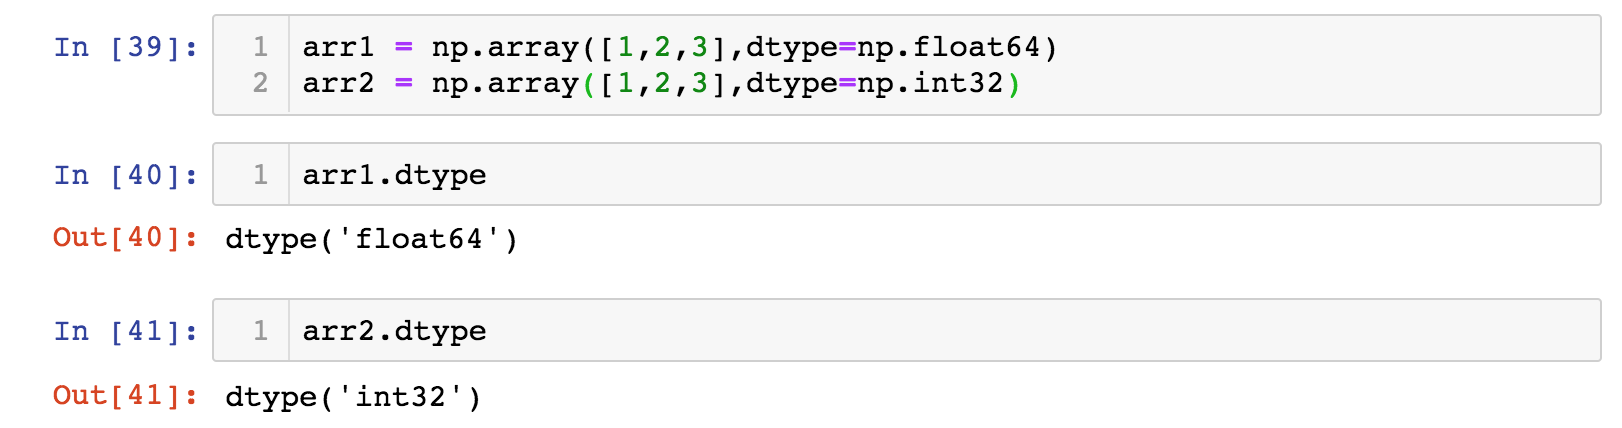Screen dimensions: 1622x428
Task: Click the dtype('int32') output text
Action: pos(353,397)
